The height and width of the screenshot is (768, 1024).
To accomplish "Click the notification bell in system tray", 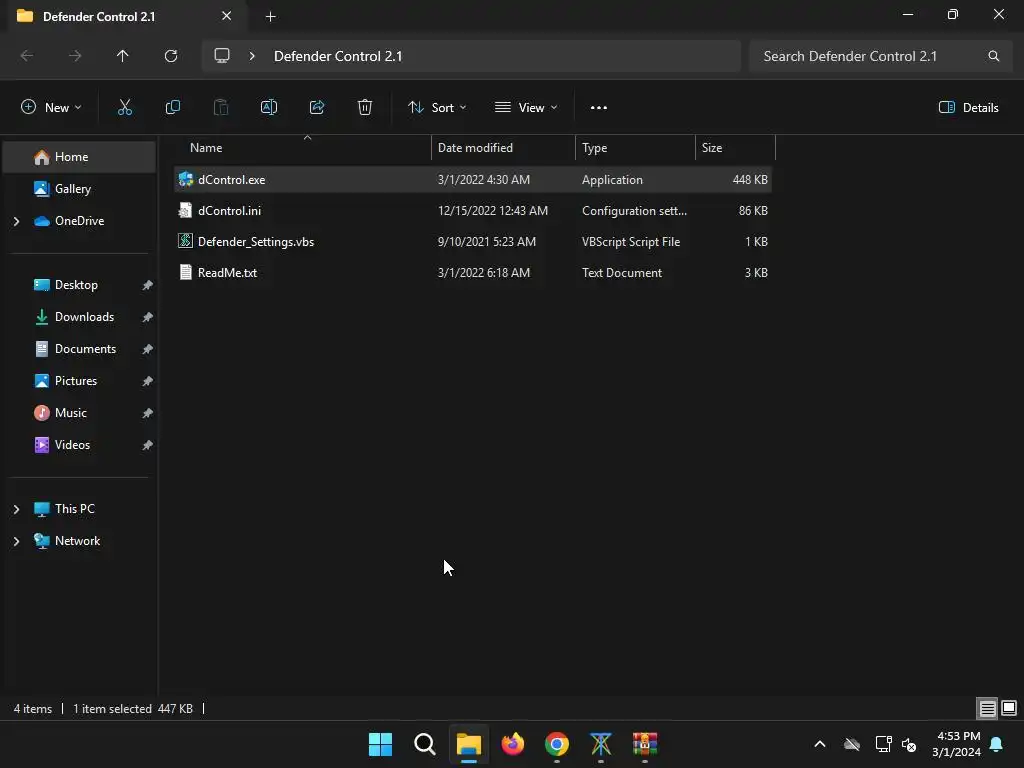I will tap(996, 744).
